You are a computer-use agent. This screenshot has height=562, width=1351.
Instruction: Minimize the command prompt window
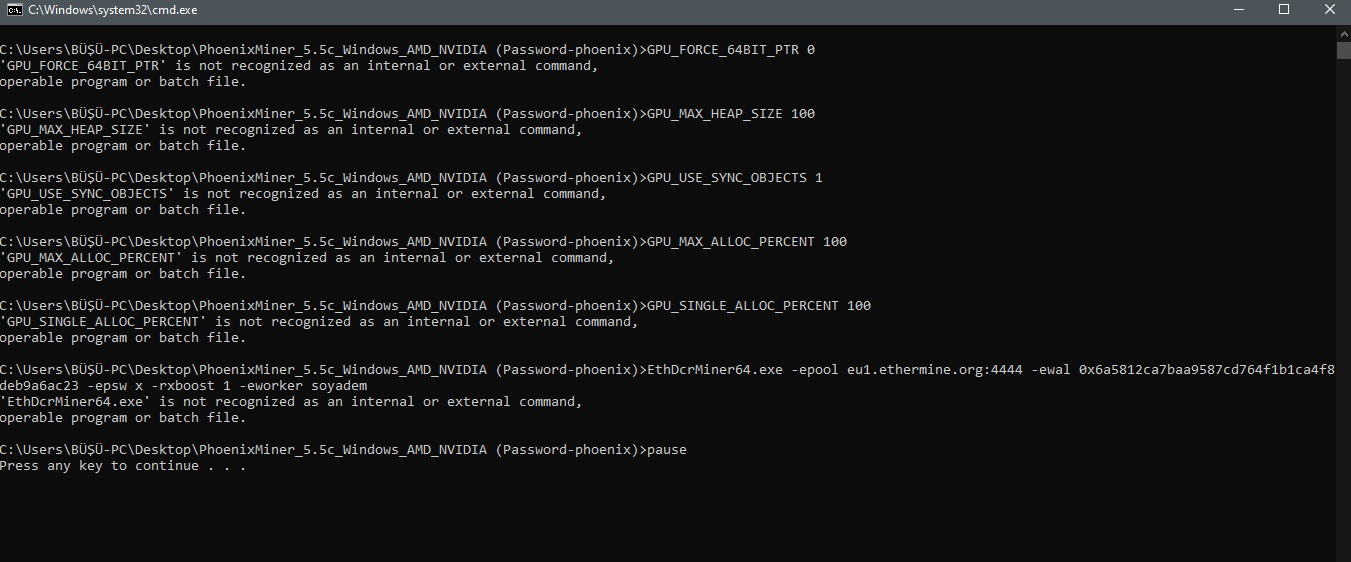1238,9
